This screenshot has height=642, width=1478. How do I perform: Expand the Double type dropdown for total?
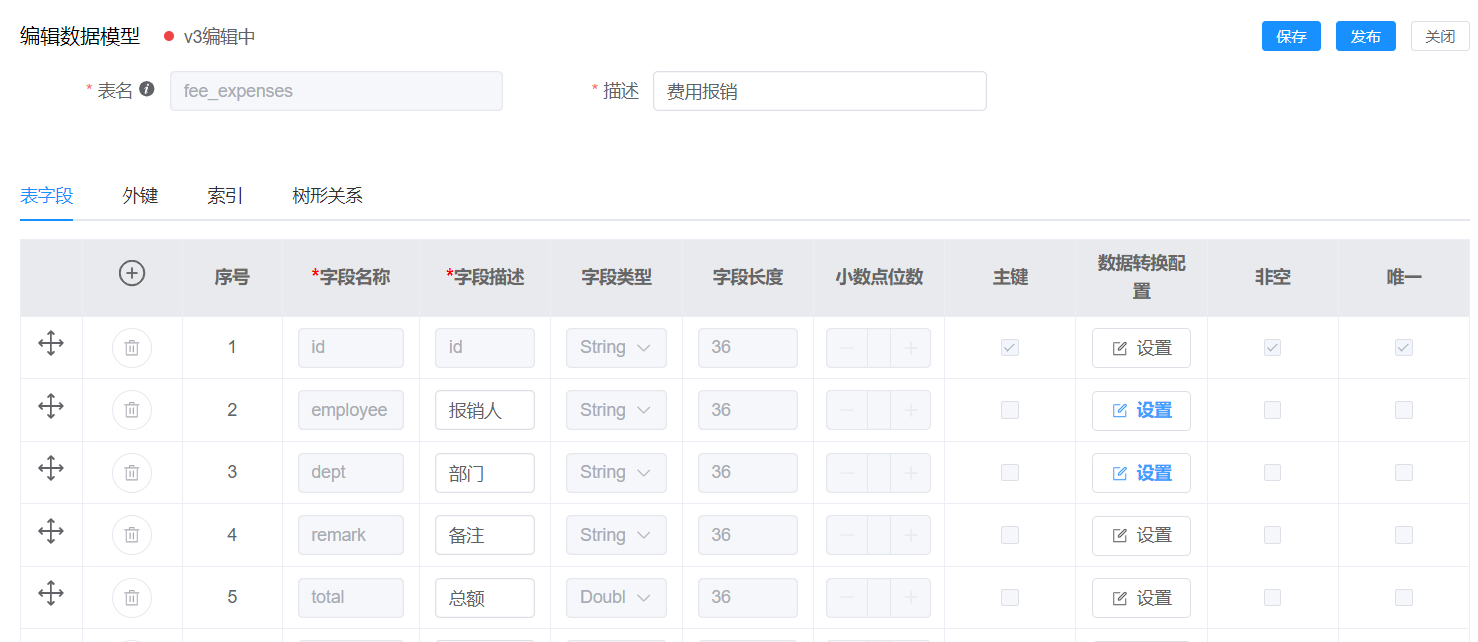[x=616, y=598]
